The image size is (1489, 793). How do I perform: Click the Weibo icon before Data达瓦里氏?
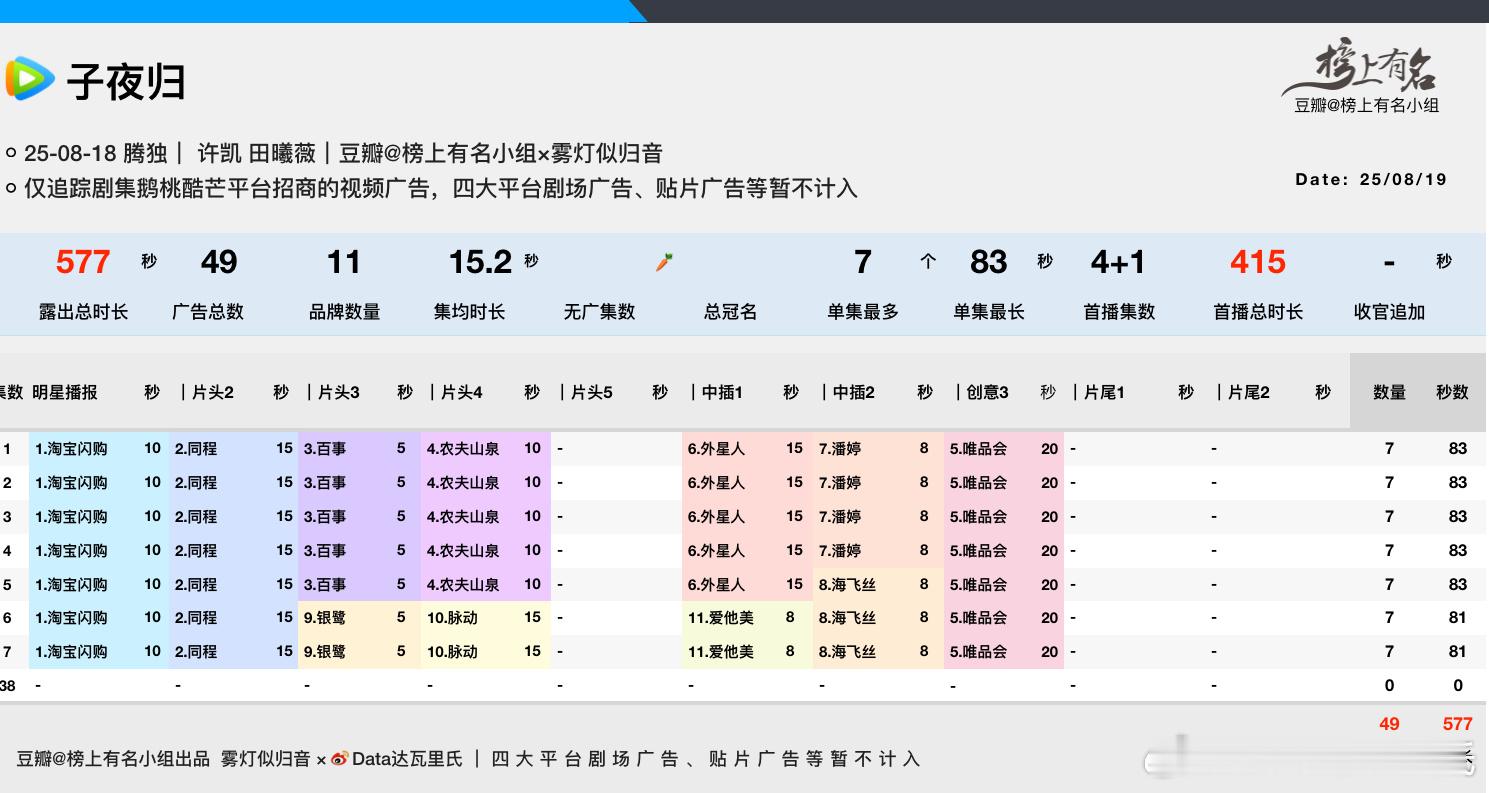(x=340, y=759)
